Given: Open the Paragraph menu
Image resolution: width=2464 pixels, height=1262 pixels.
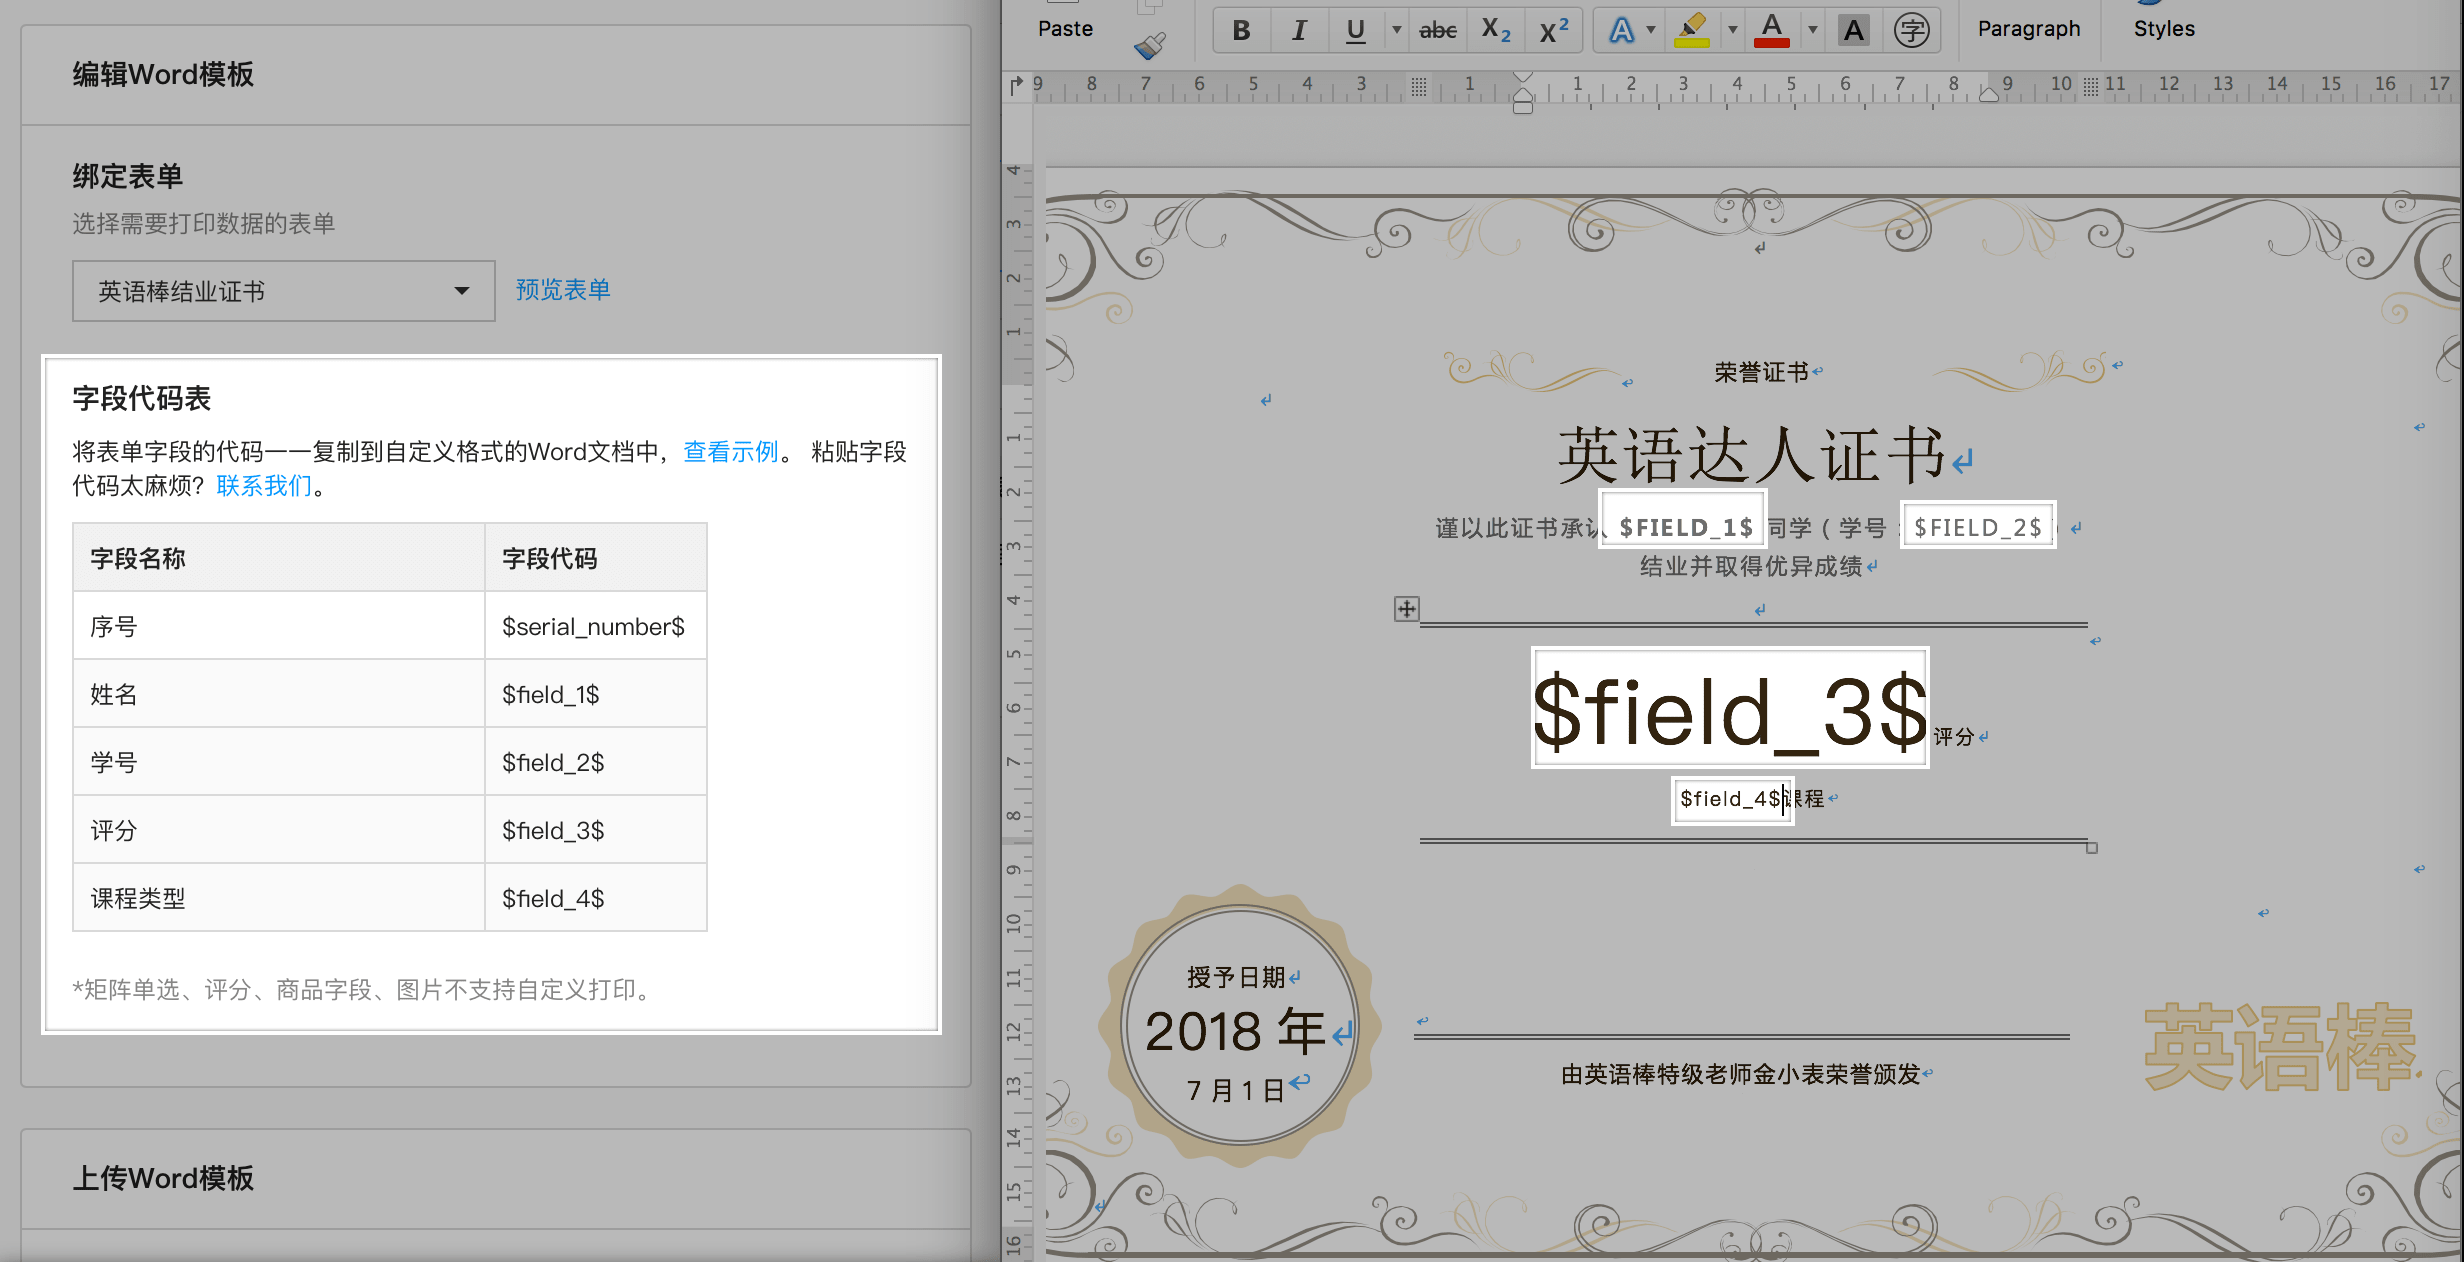Looking at the screenshot, I should [x=2028, y=28].
